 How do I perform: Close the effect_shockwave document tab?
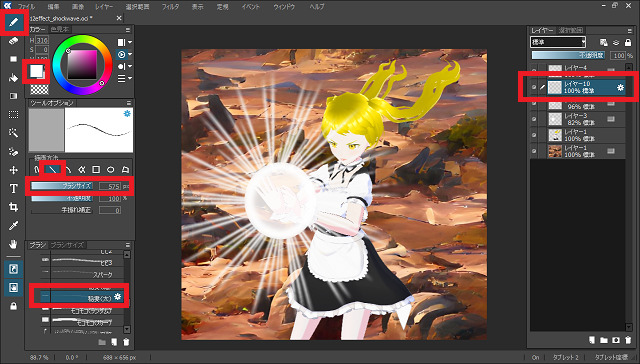coord(119,18)
